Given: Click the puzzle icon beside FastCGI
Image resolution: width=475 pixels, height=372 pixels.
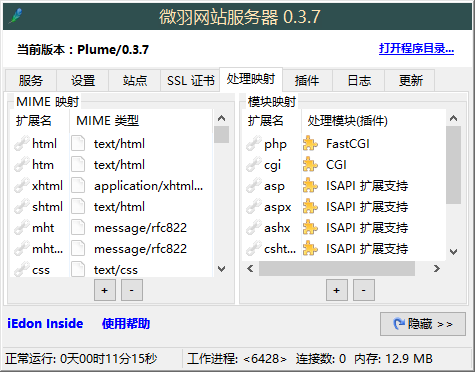Looking at the screenshot, I should 310,144.
